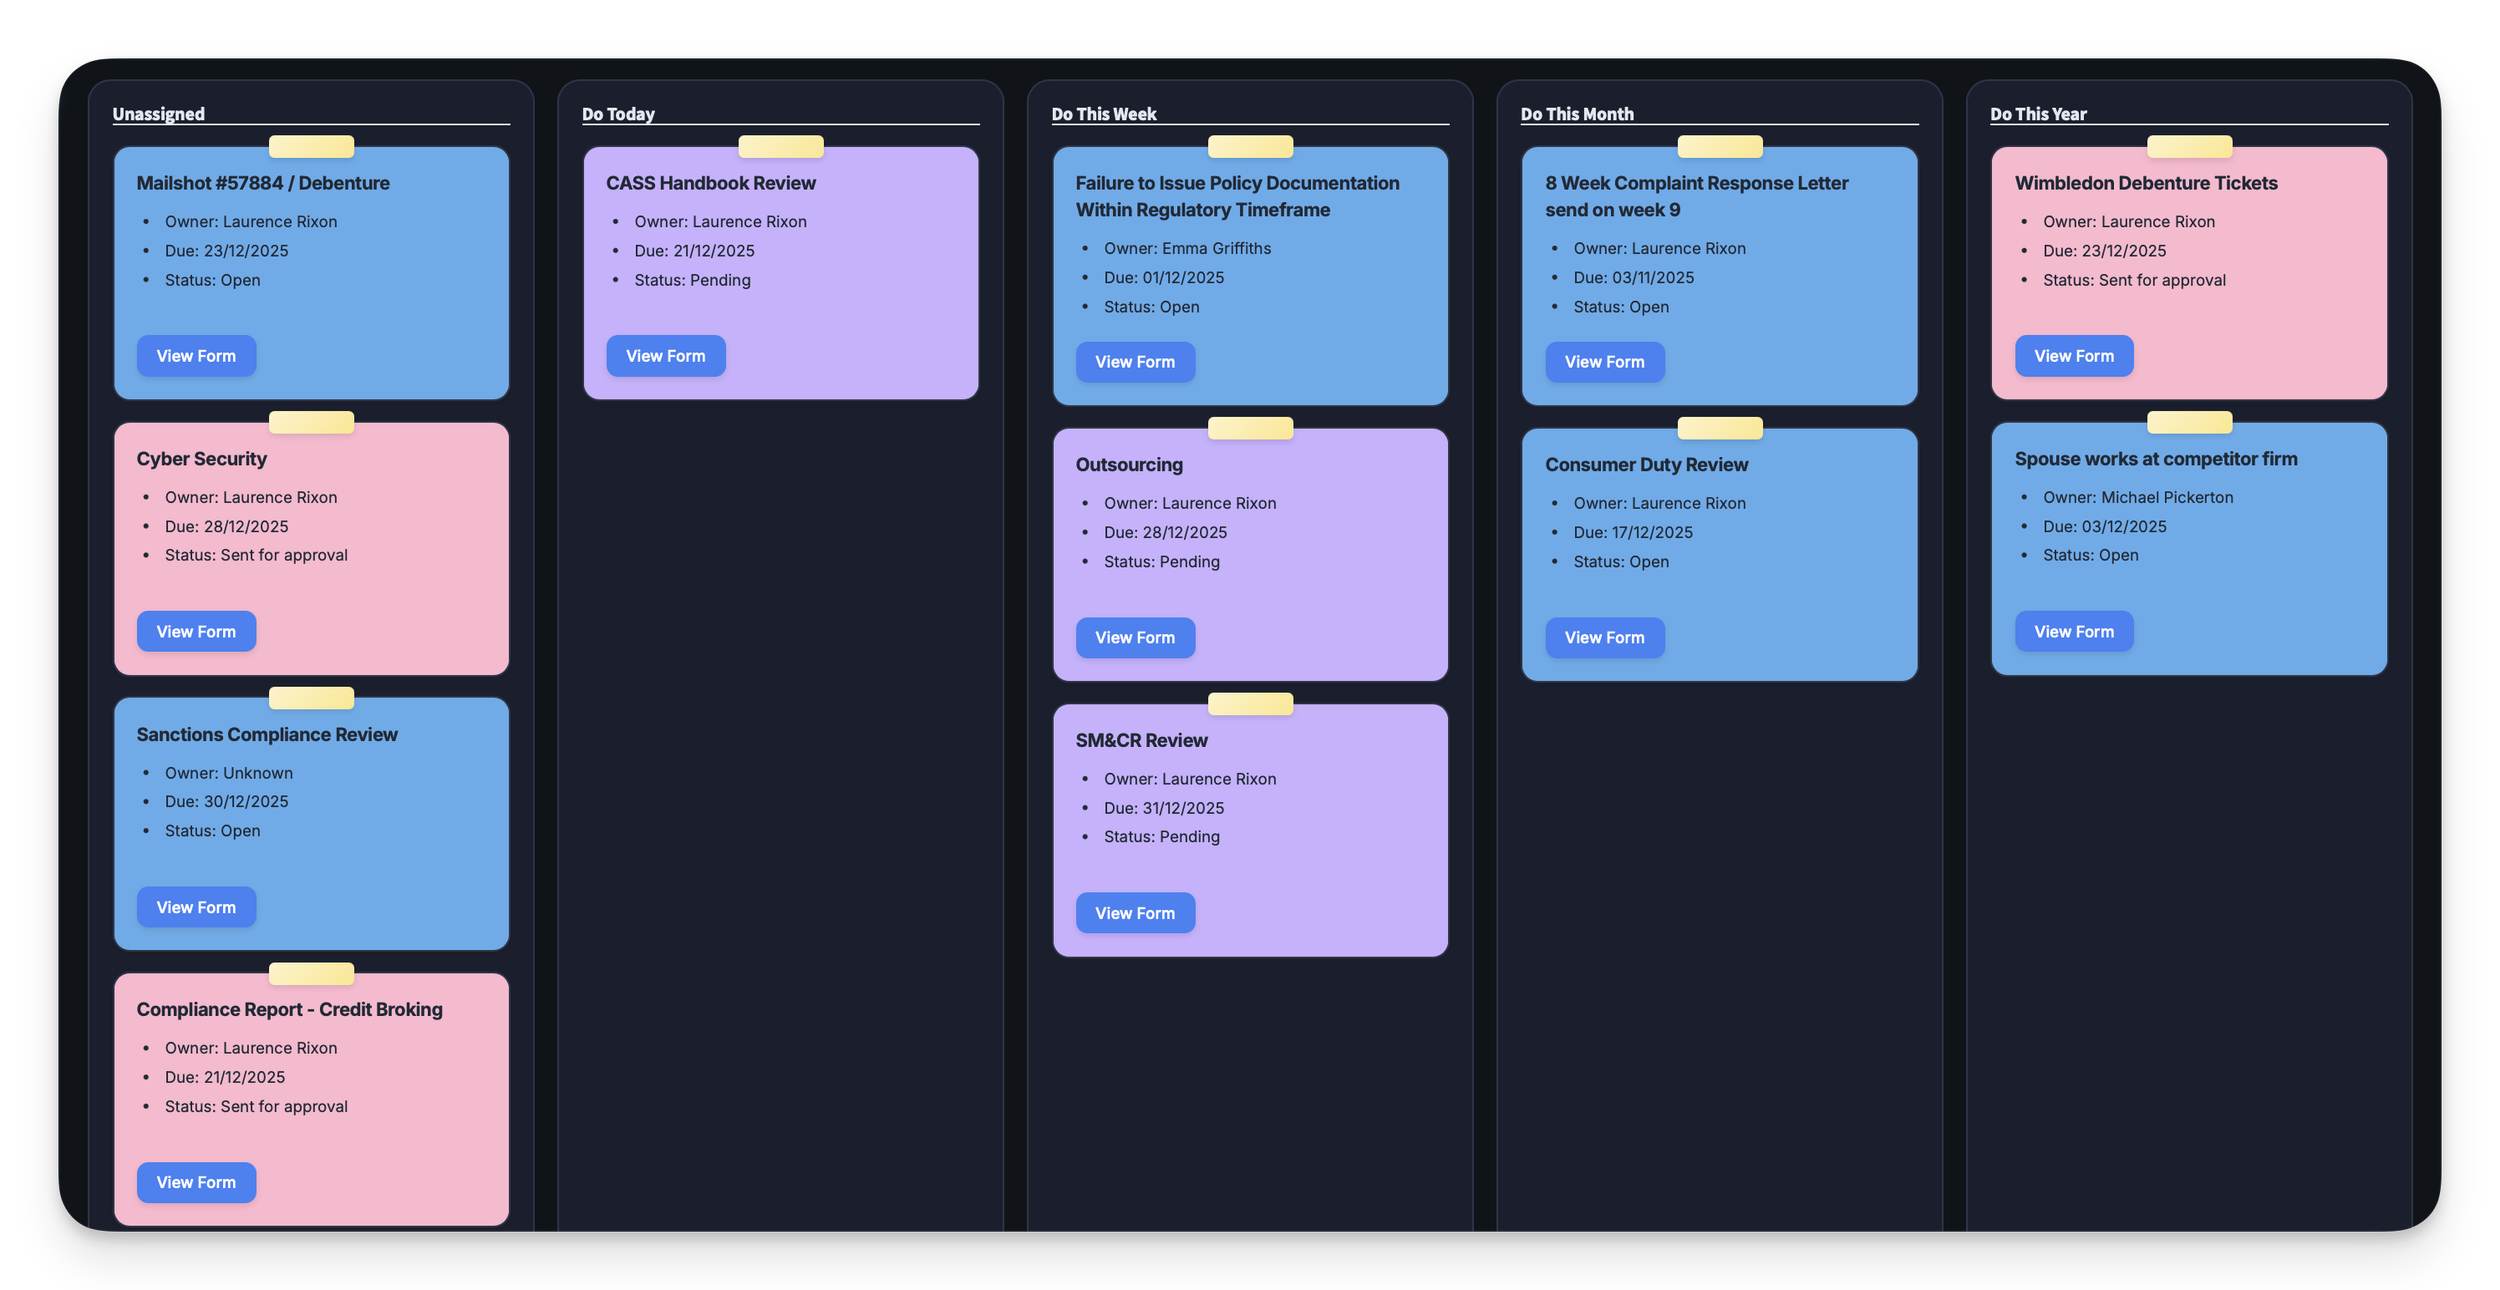Open CASS Handbook Review form

coord(665,356)
